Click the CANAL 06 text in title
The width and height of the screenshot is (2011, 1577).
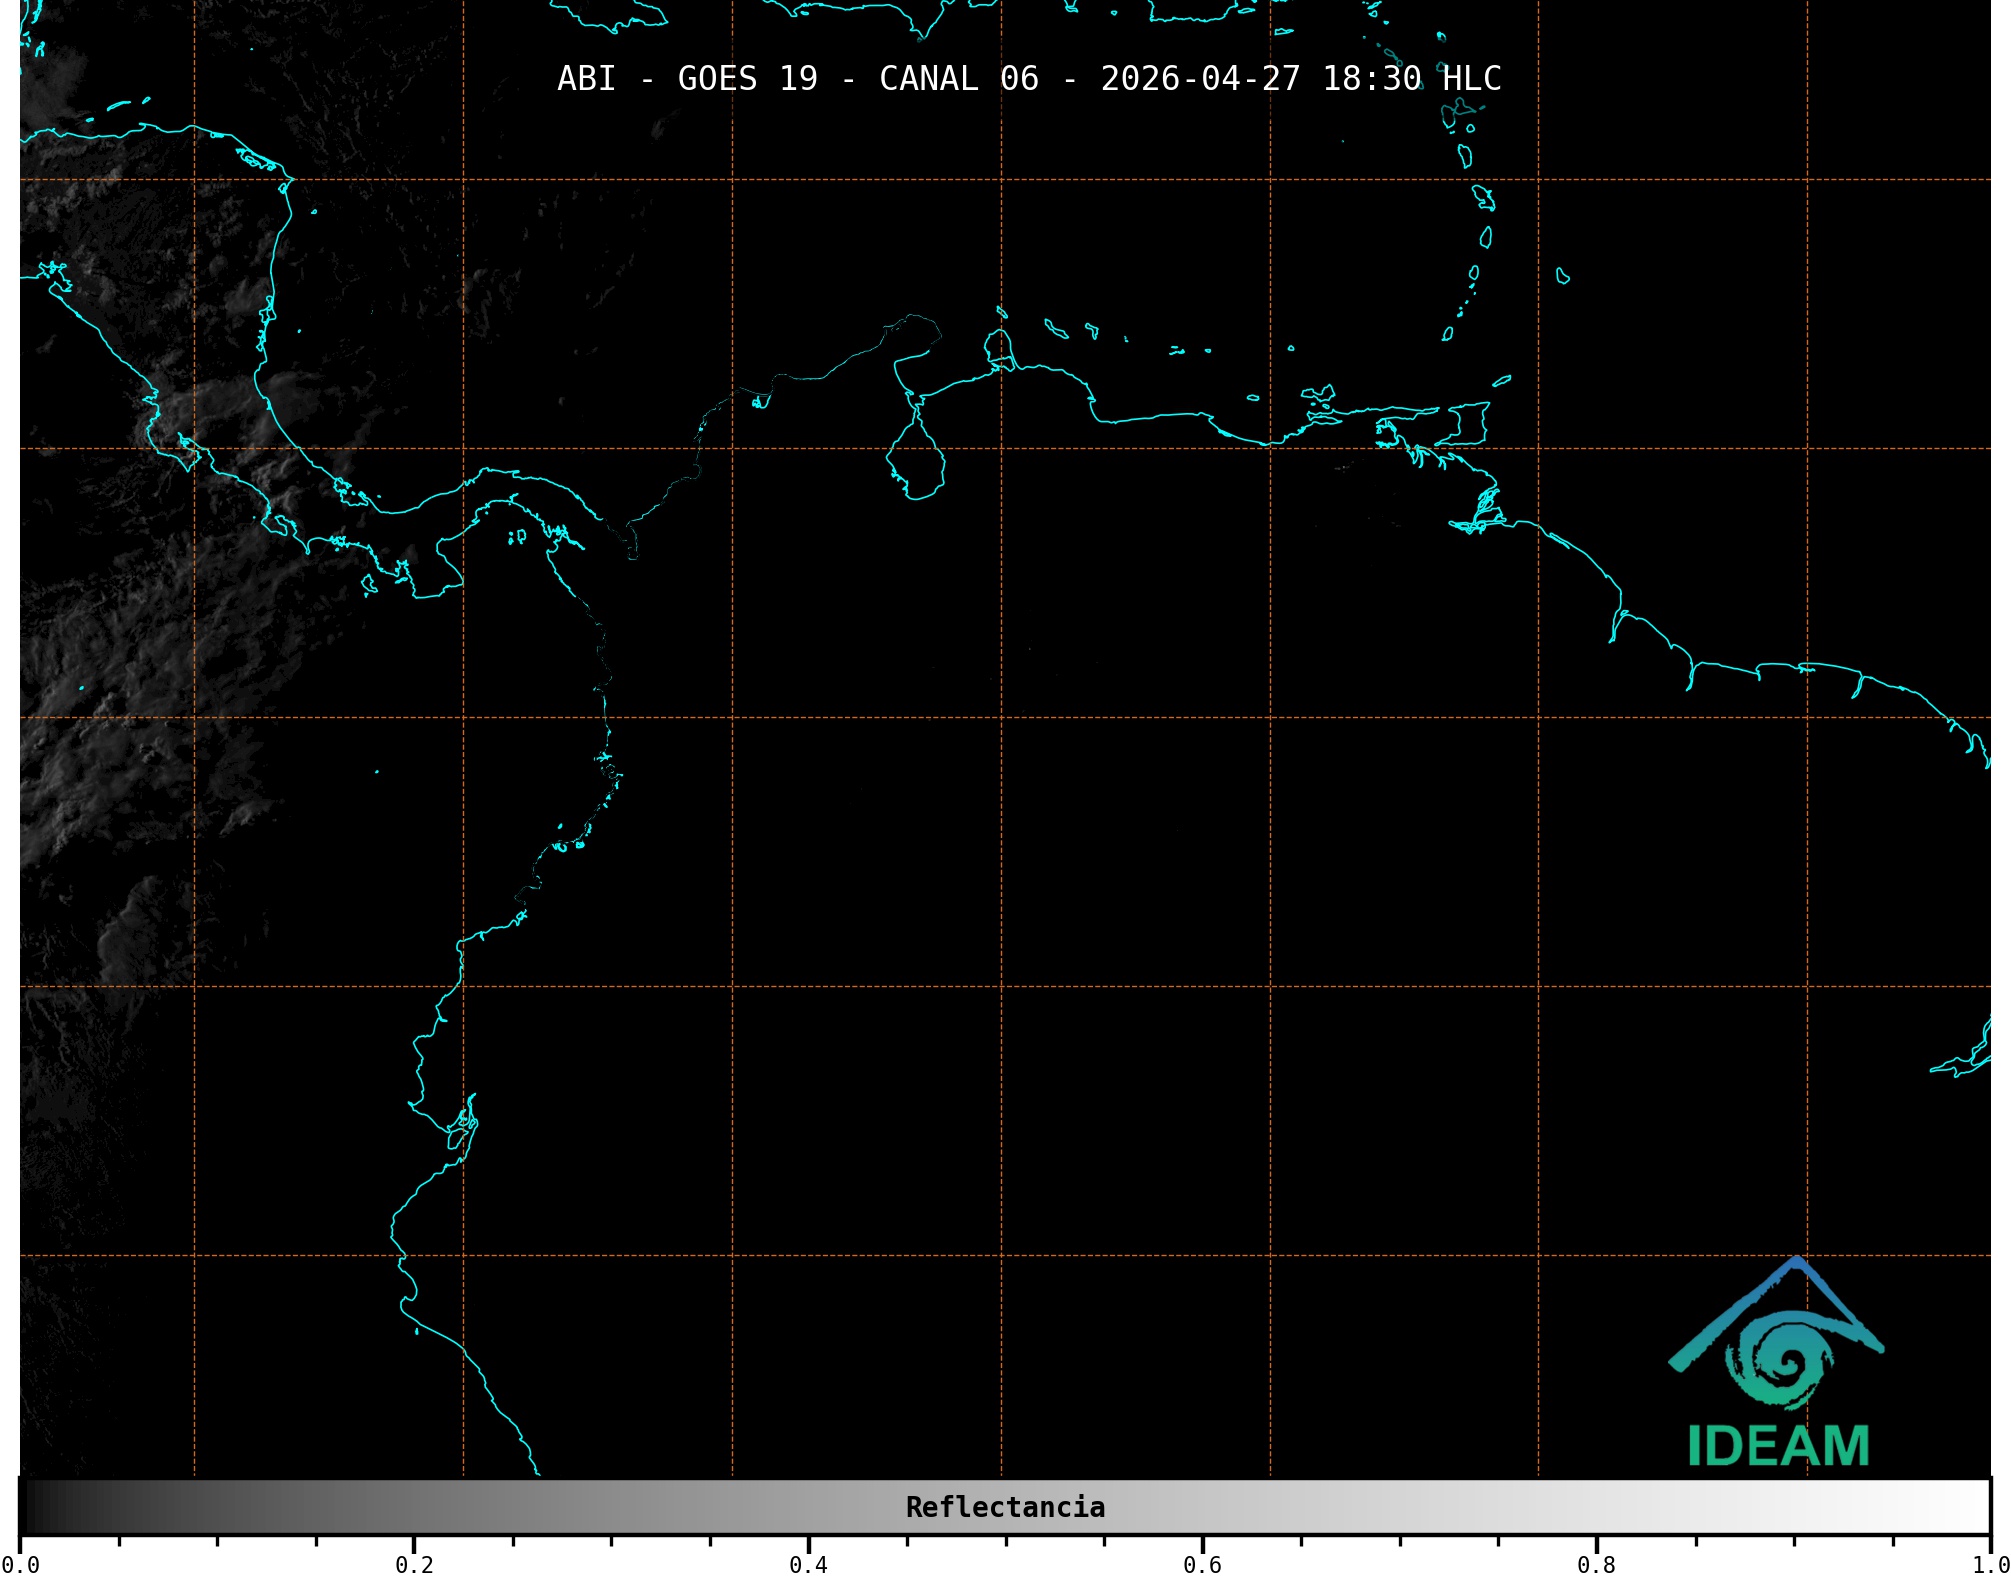958,78
